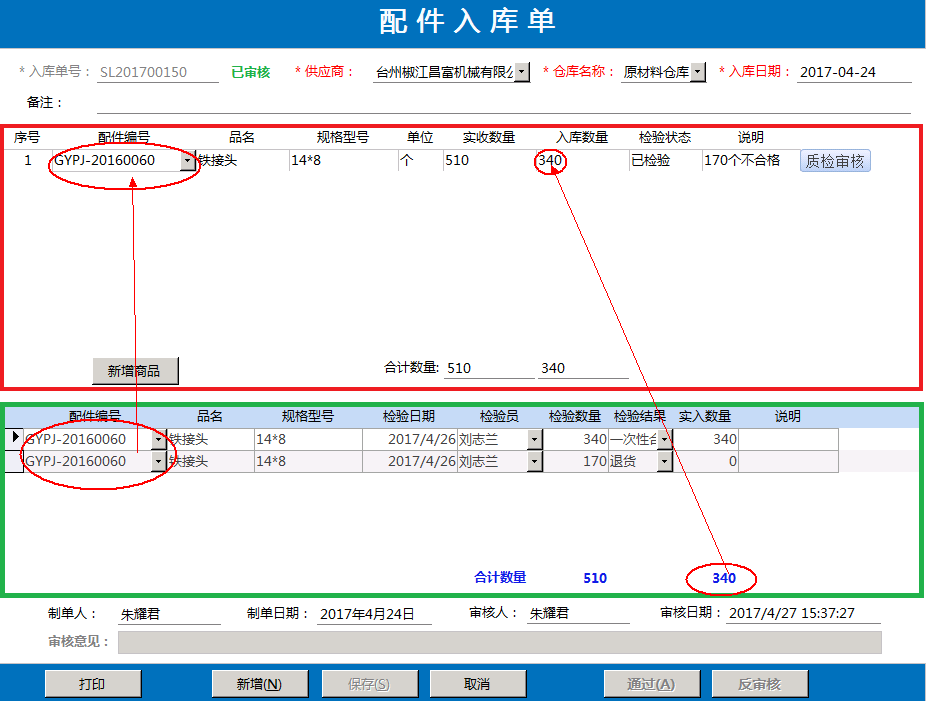The height and width of the screenshot is (701, 926).
Task: Click the 审核意见 input box
Action: 500,643
